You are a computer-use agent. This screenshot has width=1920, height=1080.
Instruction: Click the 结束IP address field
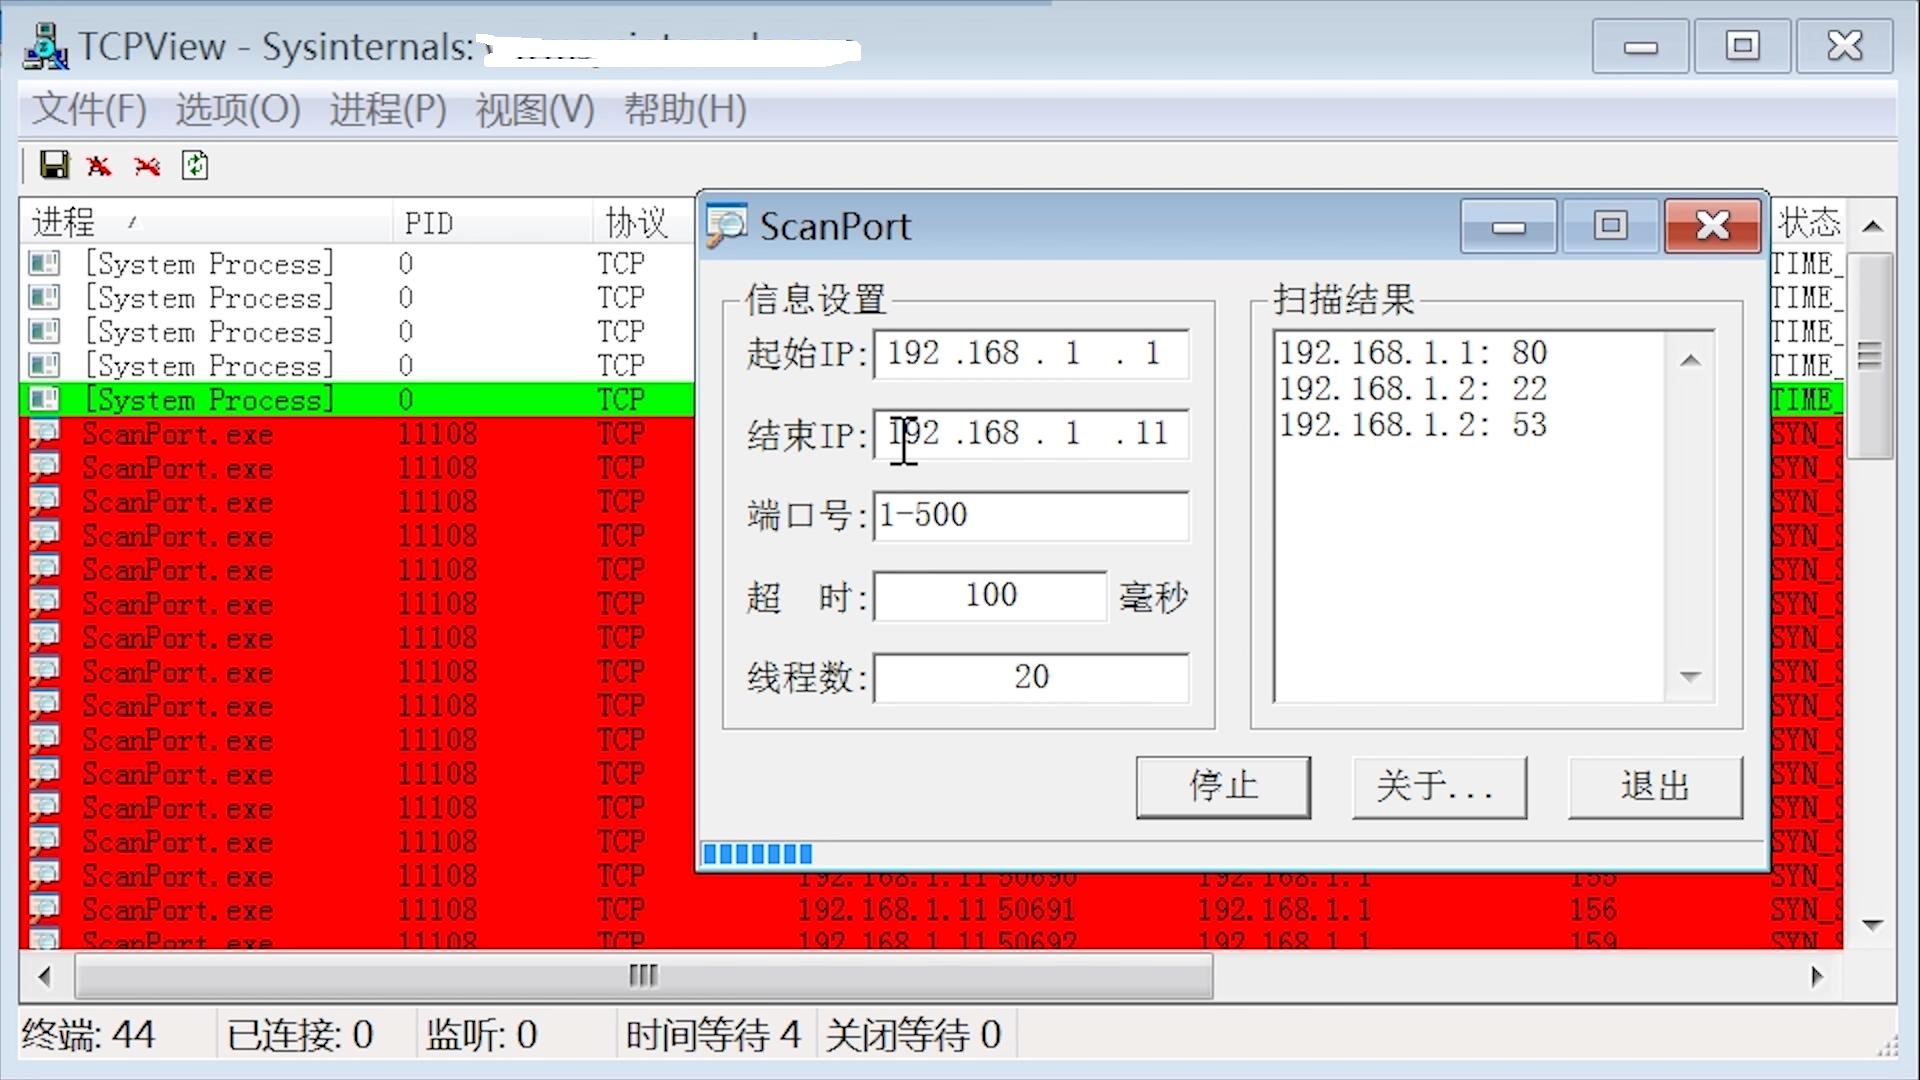click(1031, 434)
